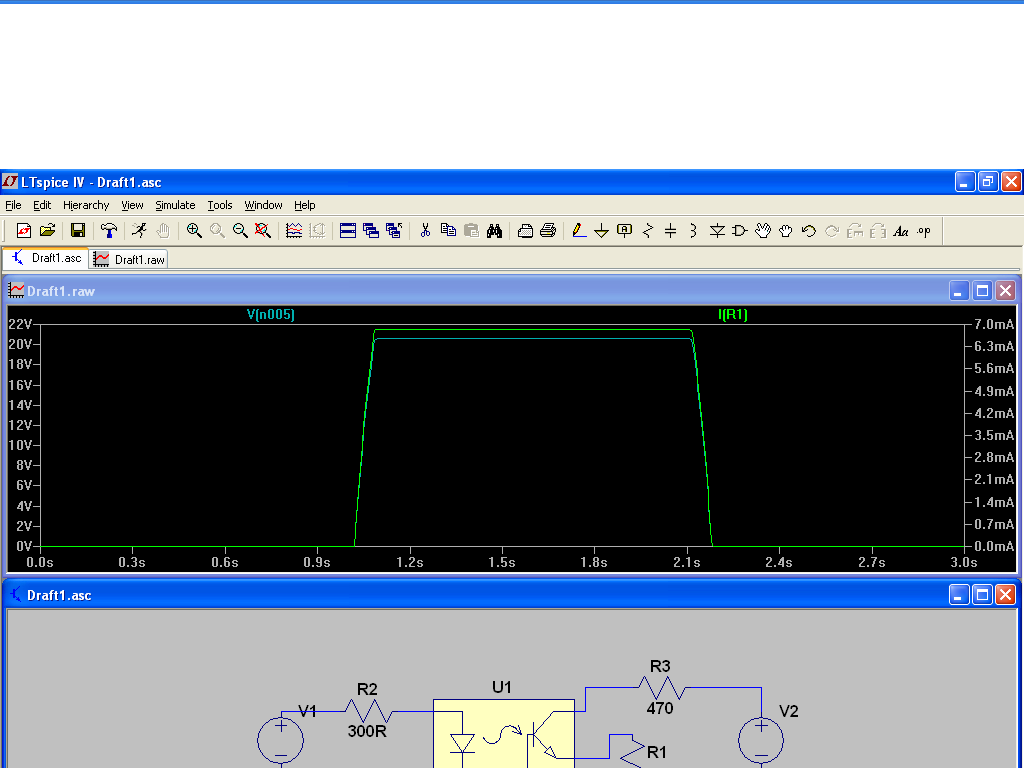Open the Simulate menu
Screen dimensions: 1024x768
(x=175, y=205)
